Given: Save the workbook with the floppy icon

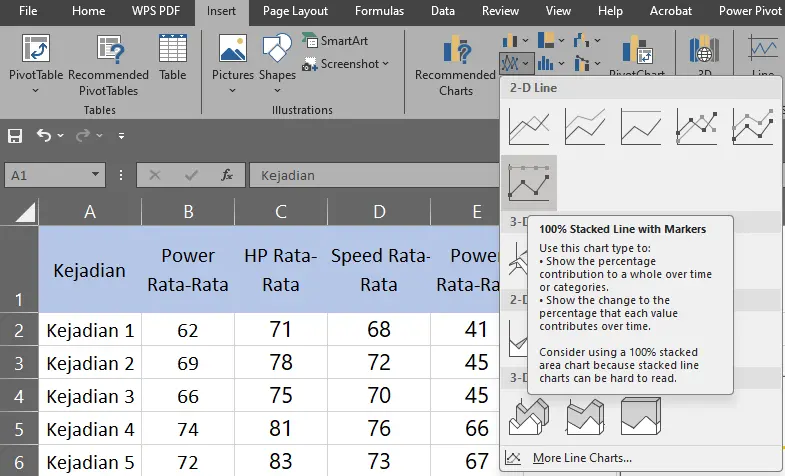Looking at the screenshot, I should 15,136.
